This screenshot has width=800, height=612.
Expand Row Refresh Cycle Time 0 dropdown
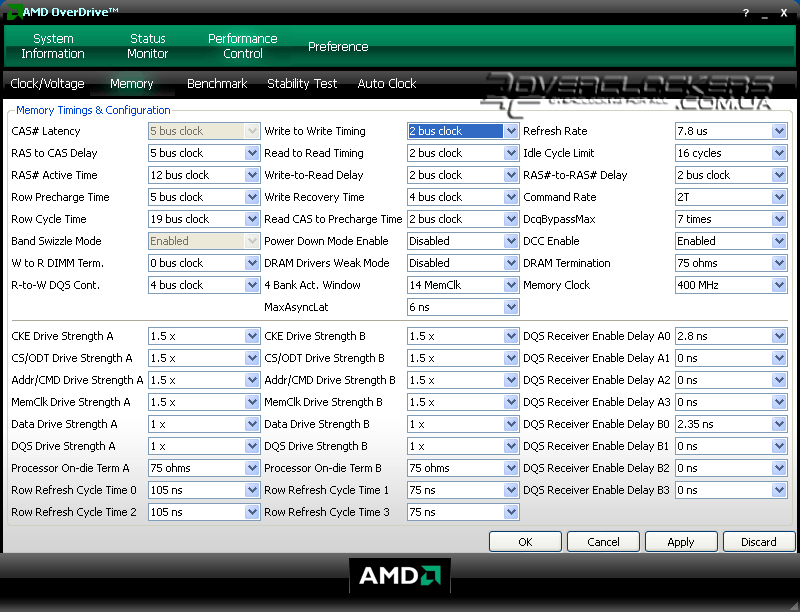(x=252, y=490)
